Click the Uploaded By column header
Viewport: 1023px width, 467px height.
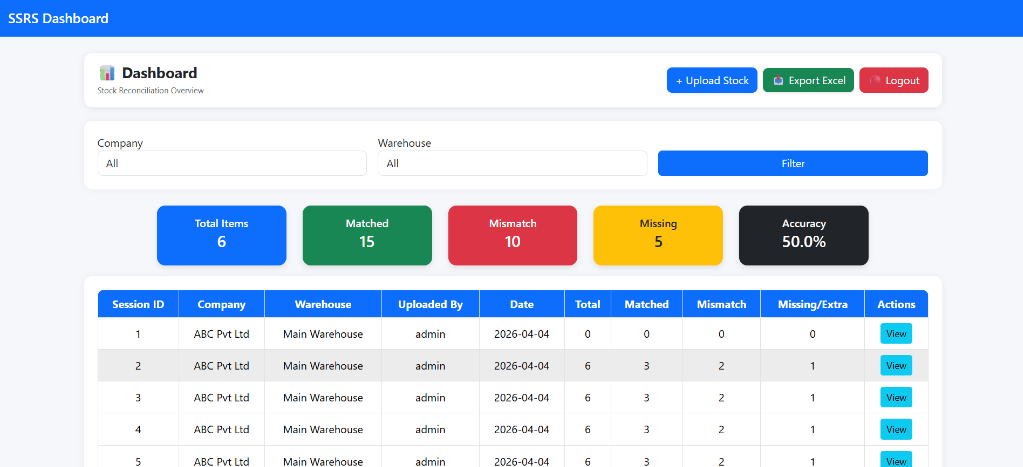430,304
